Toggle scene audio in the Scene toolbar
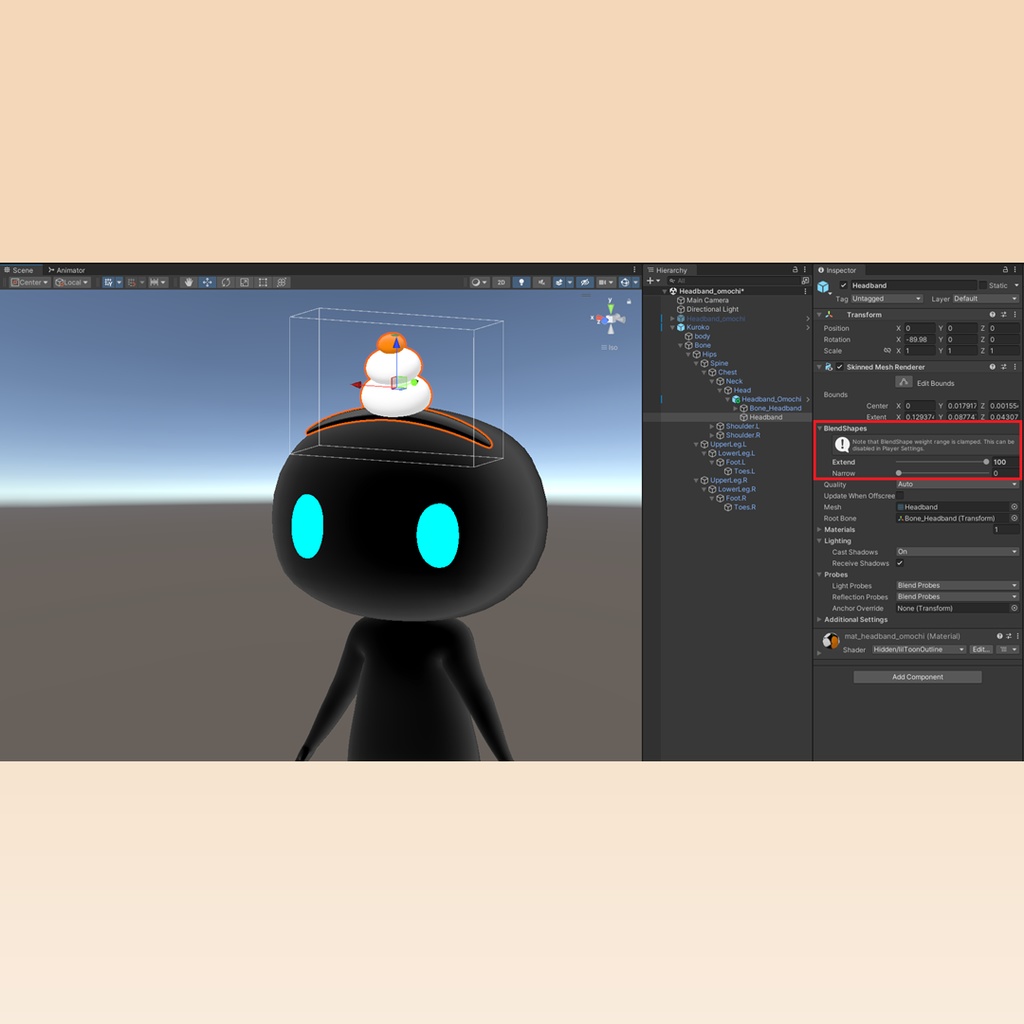The width and height of the screenshot is (1024, 1024). 541,282
